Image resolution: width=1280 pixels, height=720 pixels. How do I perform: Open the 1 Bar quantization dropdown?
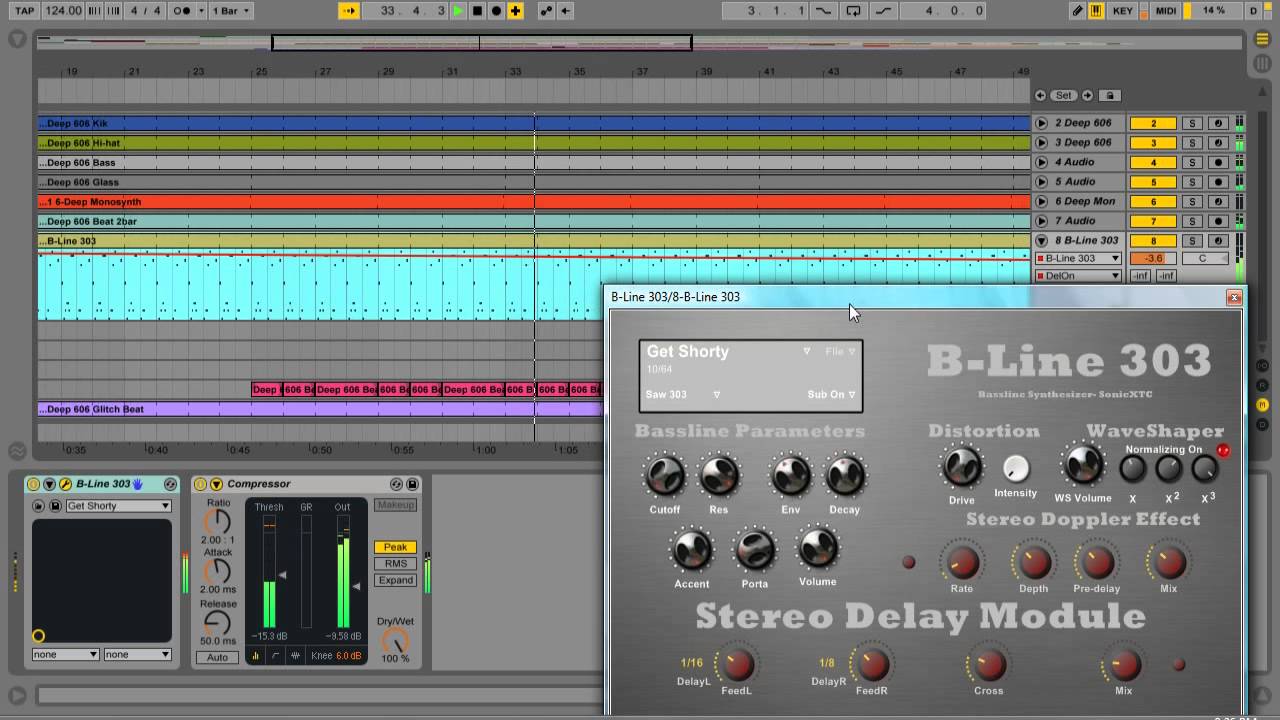(231, 11)
